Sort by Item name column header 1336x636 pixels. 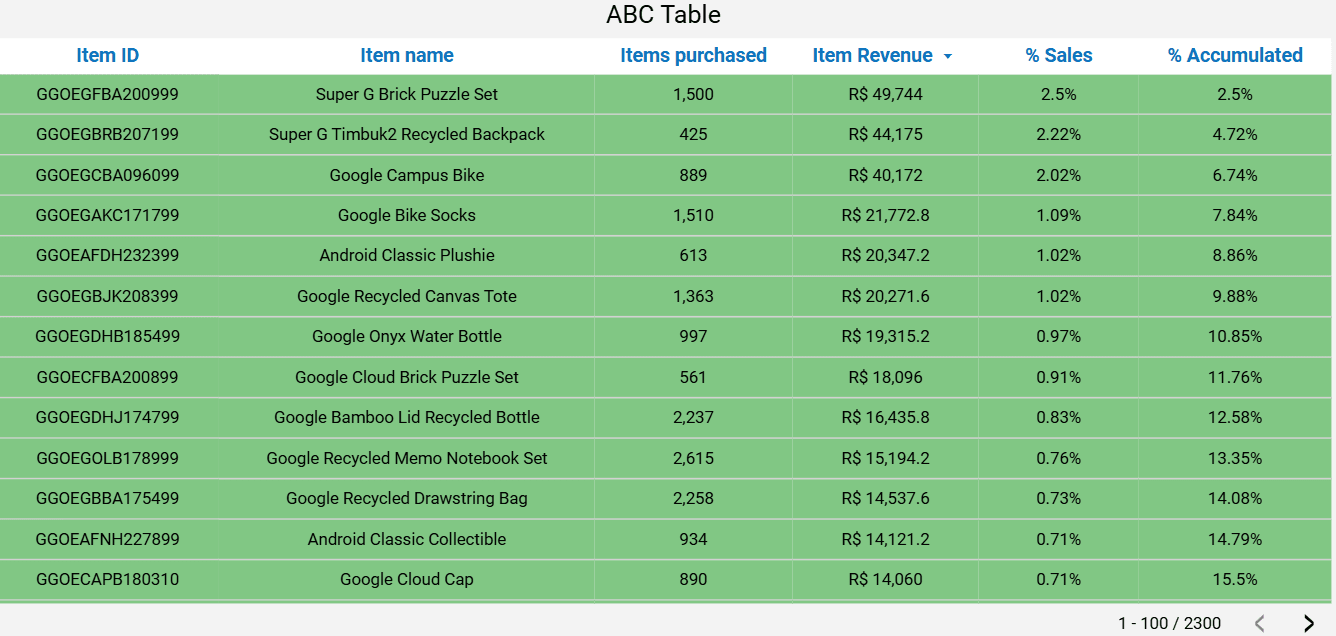tap(407, 56)
